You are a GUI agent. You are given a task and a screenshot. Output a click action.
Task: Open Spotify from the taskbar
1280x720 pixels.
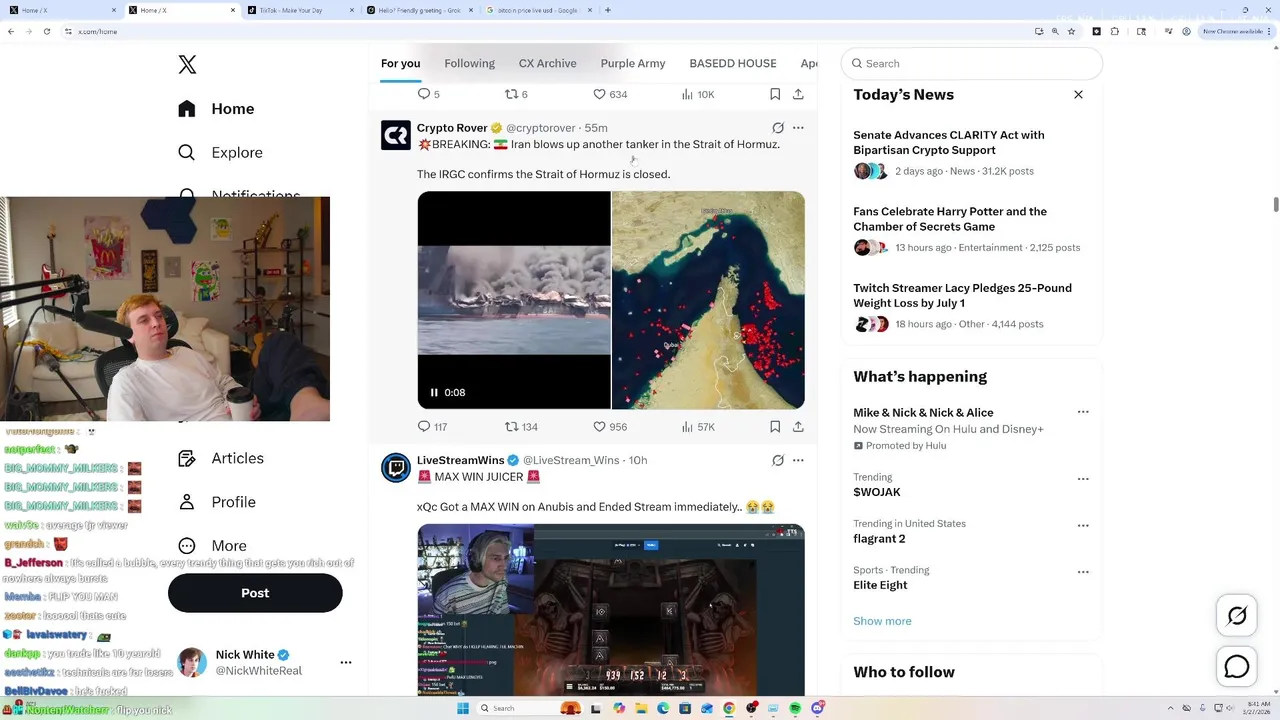coord(796,708)
